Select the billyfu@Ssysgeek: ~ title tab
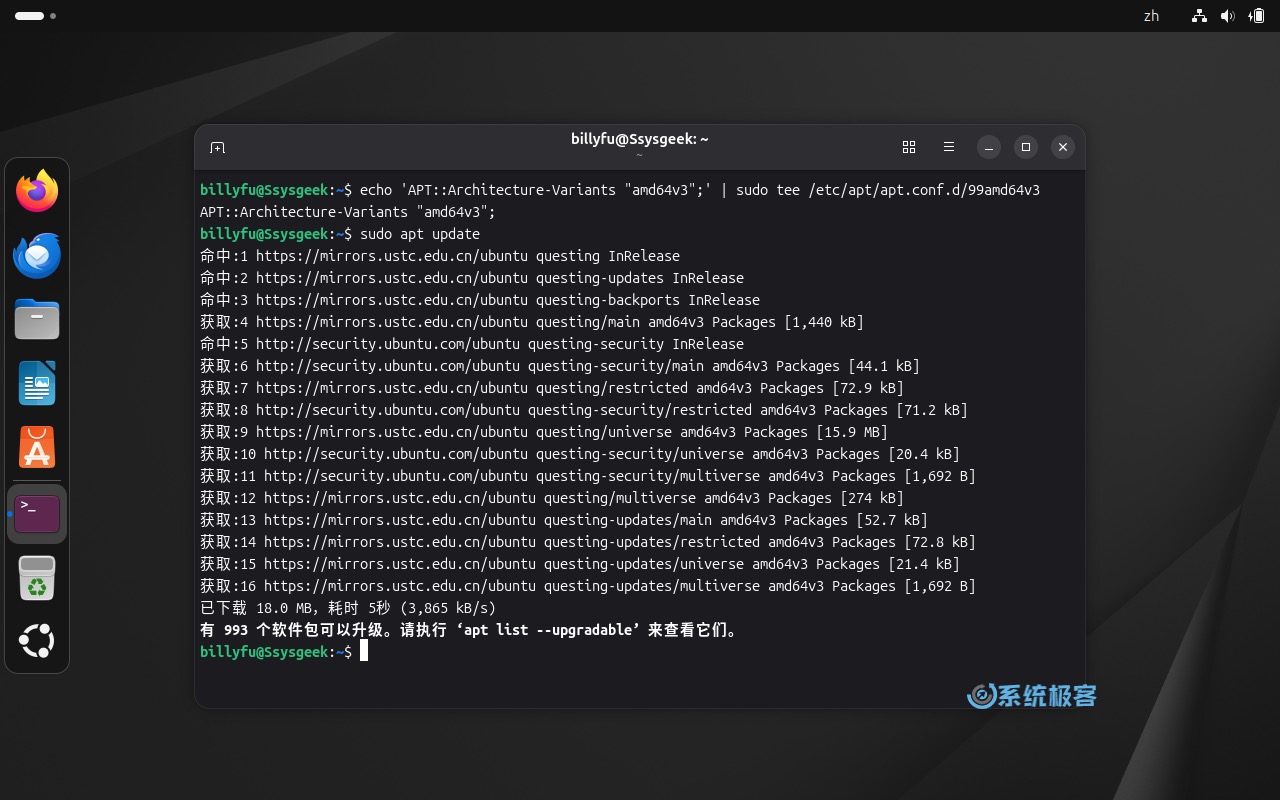This screenshot has height=800, width=1280. (x=640, y=139)
